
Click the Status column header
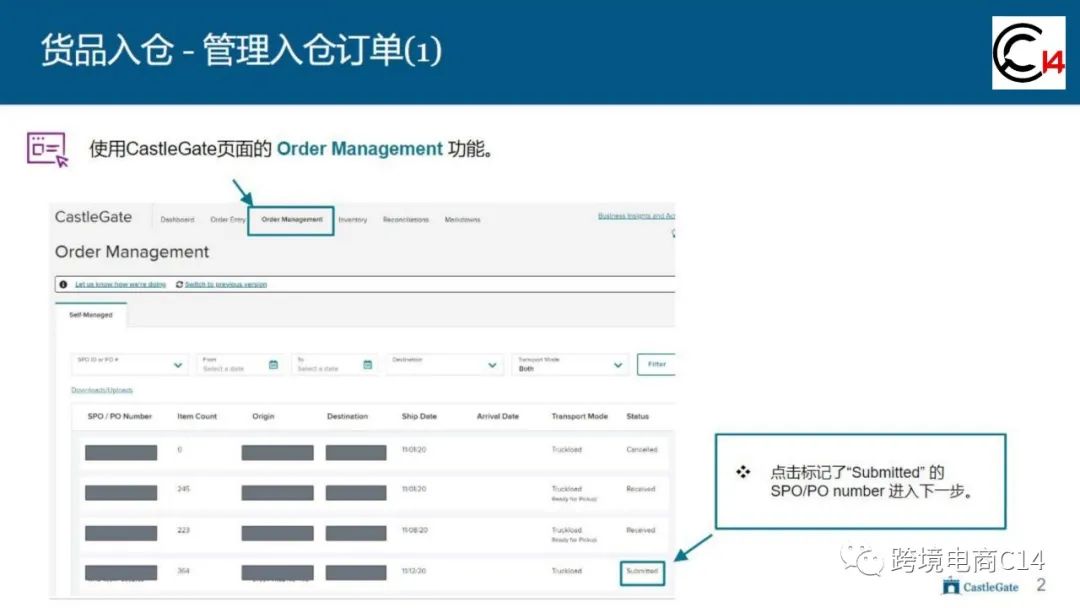(638, 417)
